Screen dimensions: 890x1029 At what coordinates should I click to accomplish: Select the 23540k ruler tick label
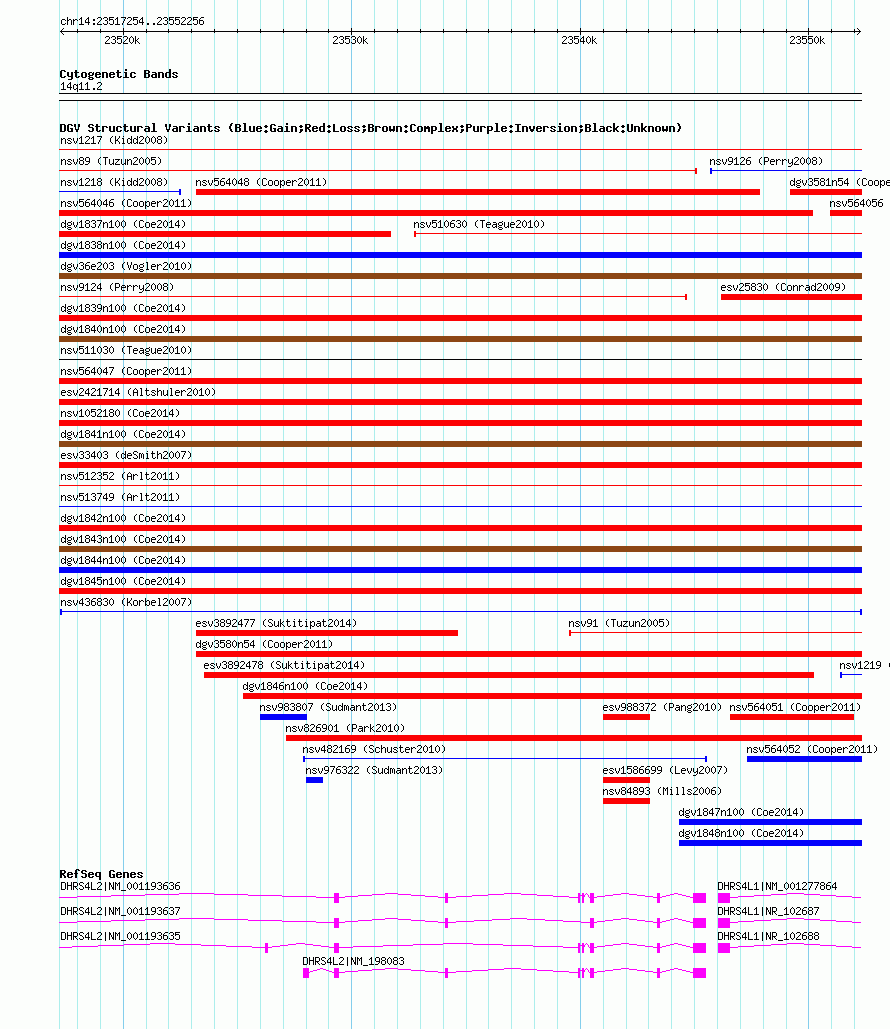tap(579, 40)
